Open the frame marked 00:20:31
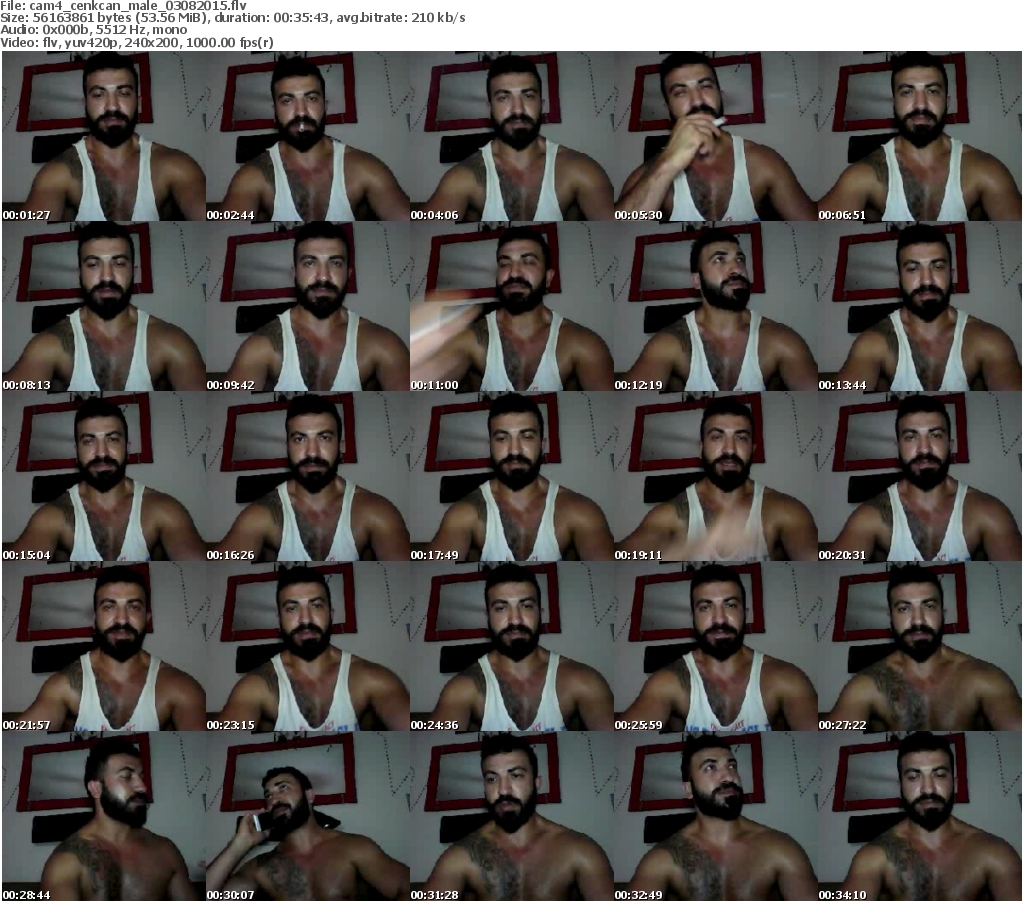 pyautogui.click(x=920, y=477)
